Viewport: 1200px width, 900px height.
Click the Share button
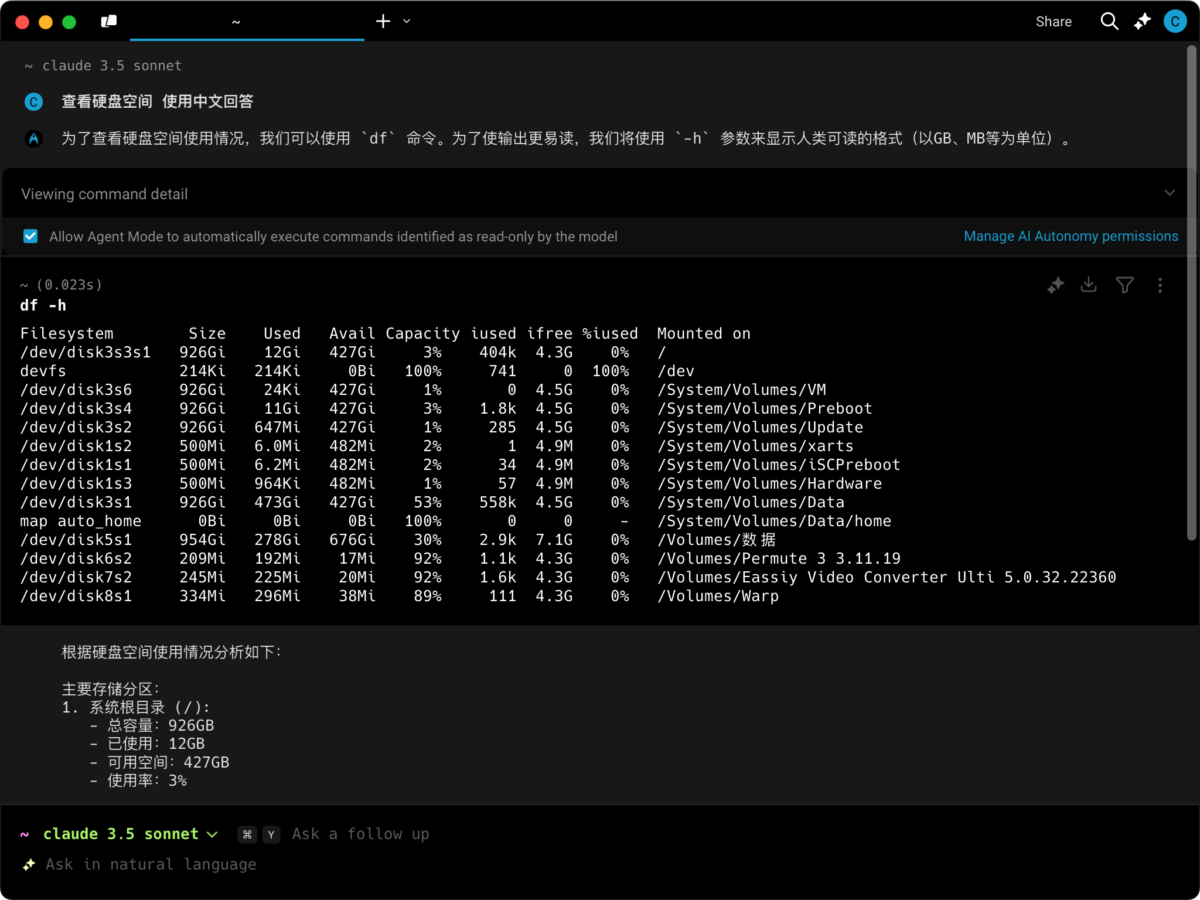(1054, 21)
